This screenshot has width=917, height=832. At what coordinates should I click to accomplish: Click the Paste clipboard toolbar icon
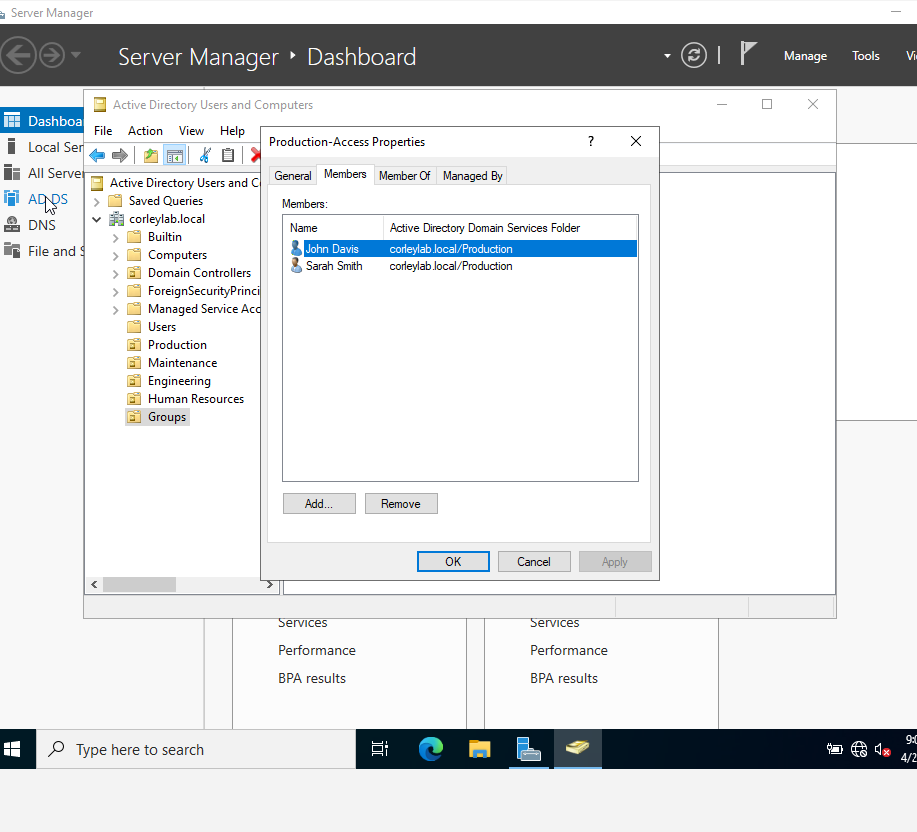coord(227,155)
